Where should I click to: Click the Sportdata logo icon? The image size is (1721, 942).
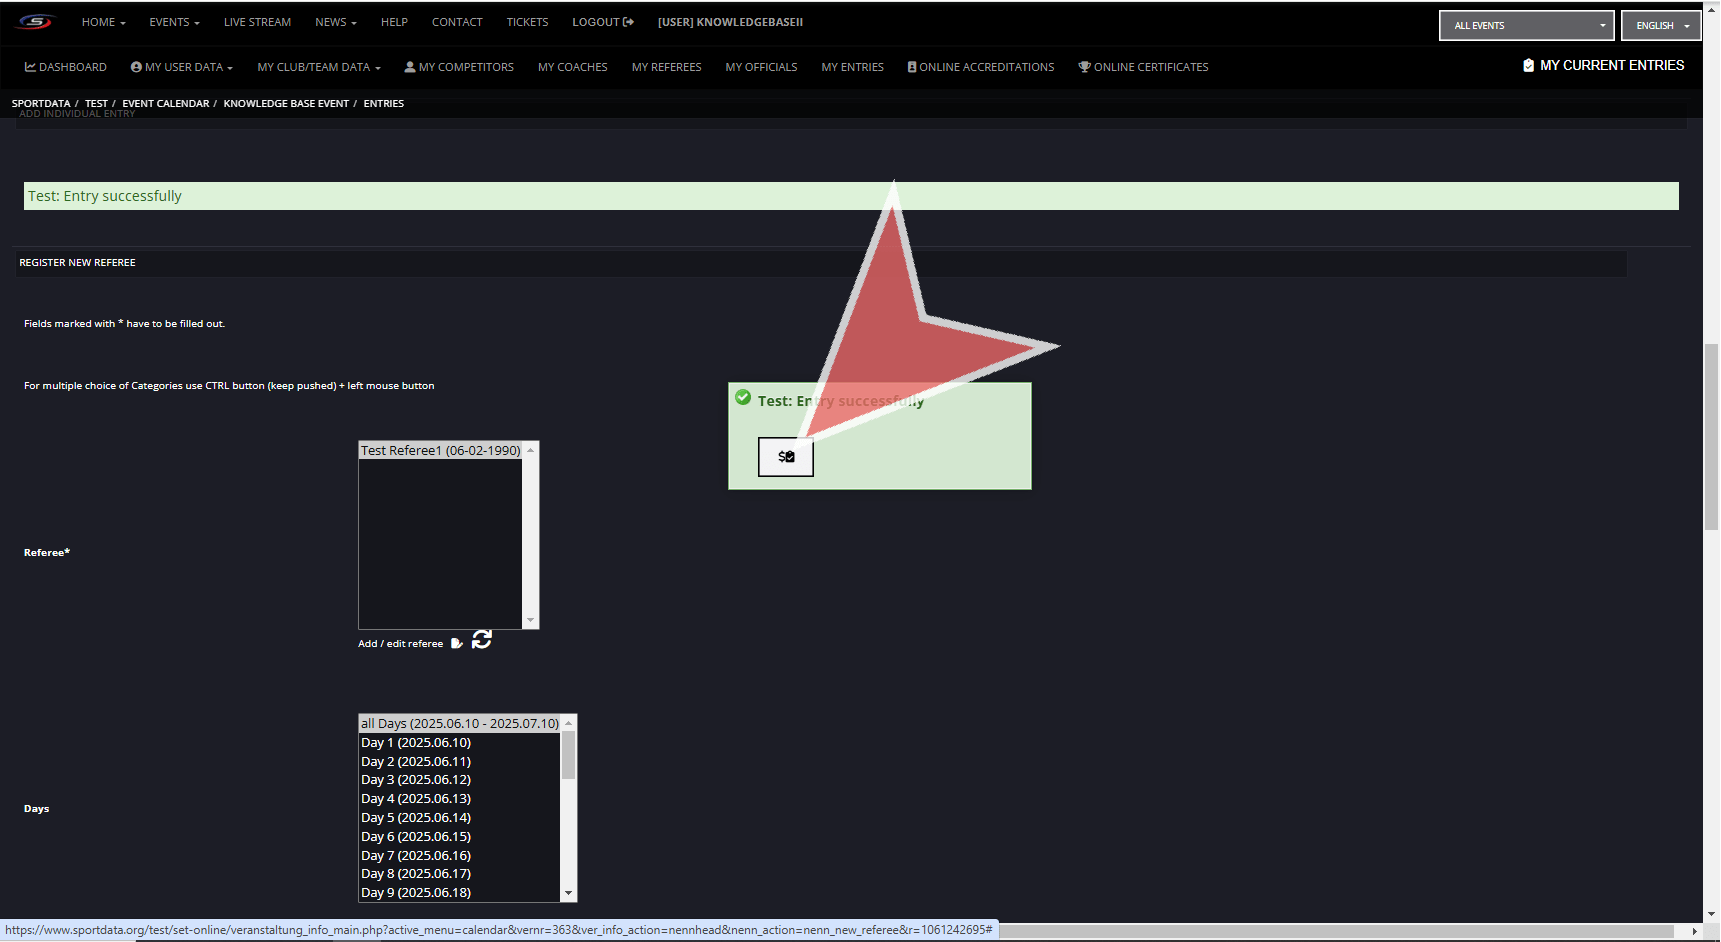[x=35, y=22]
